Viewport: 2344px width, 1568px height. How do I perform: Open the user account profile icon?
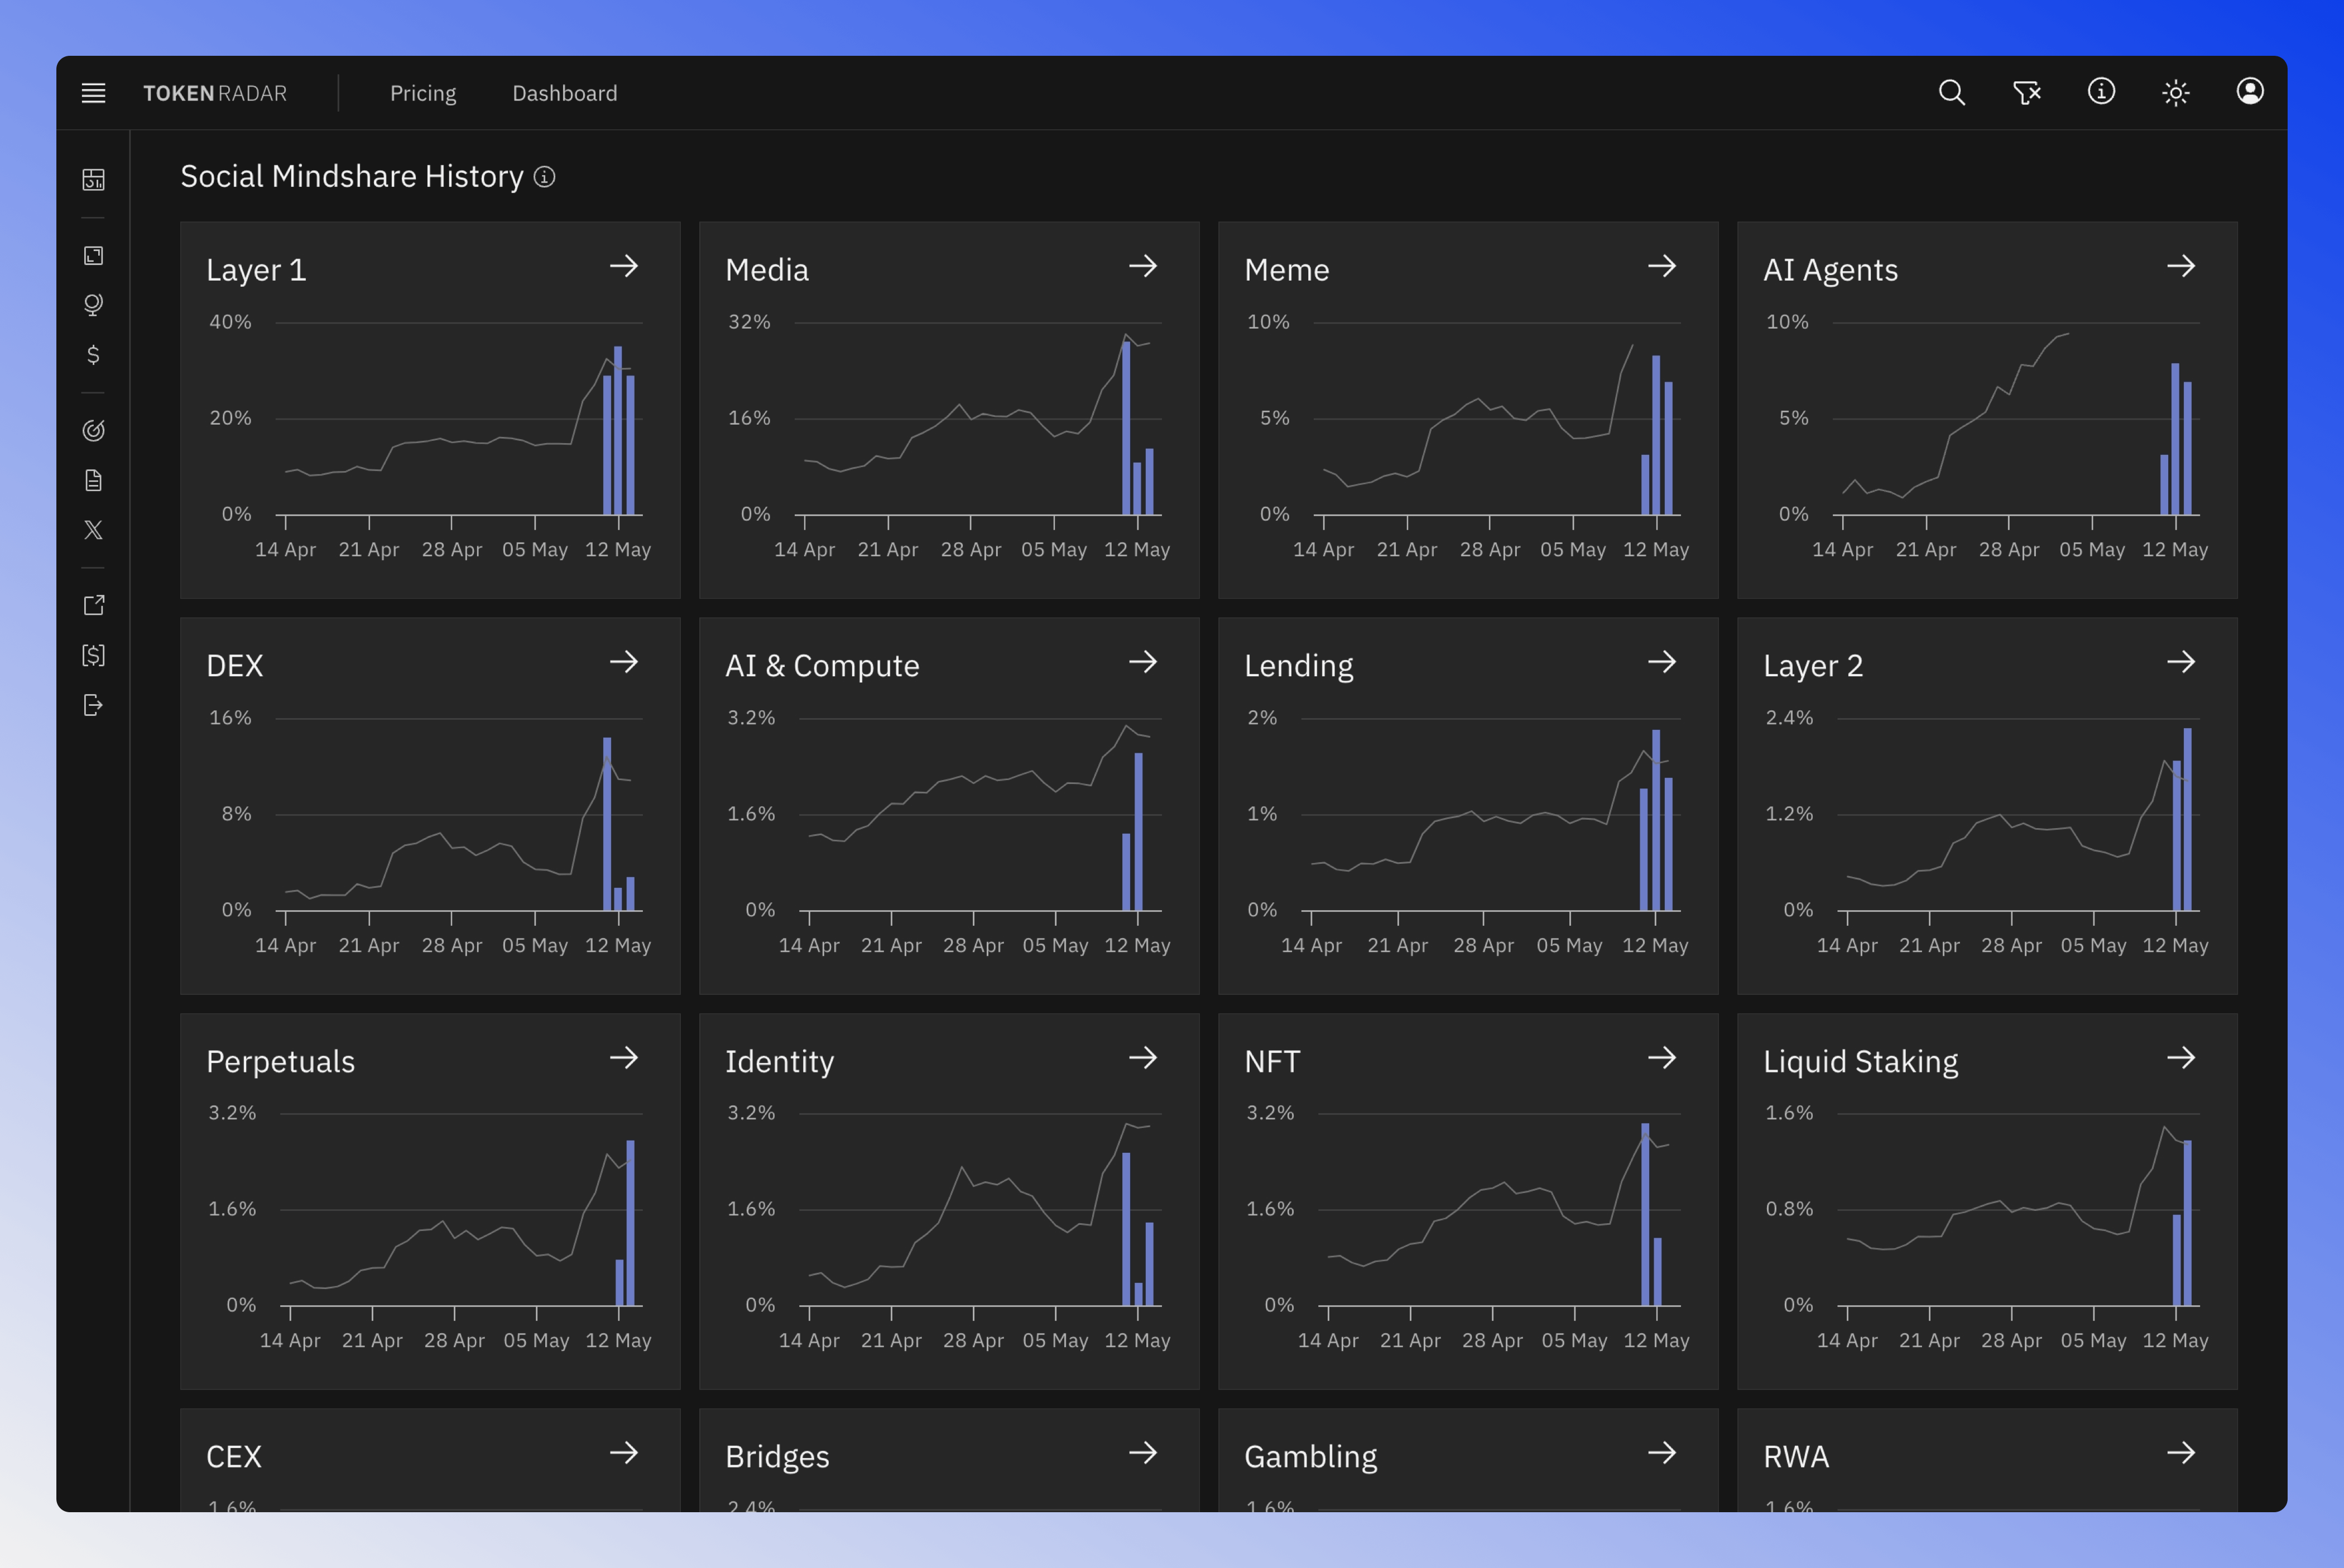2250,91
